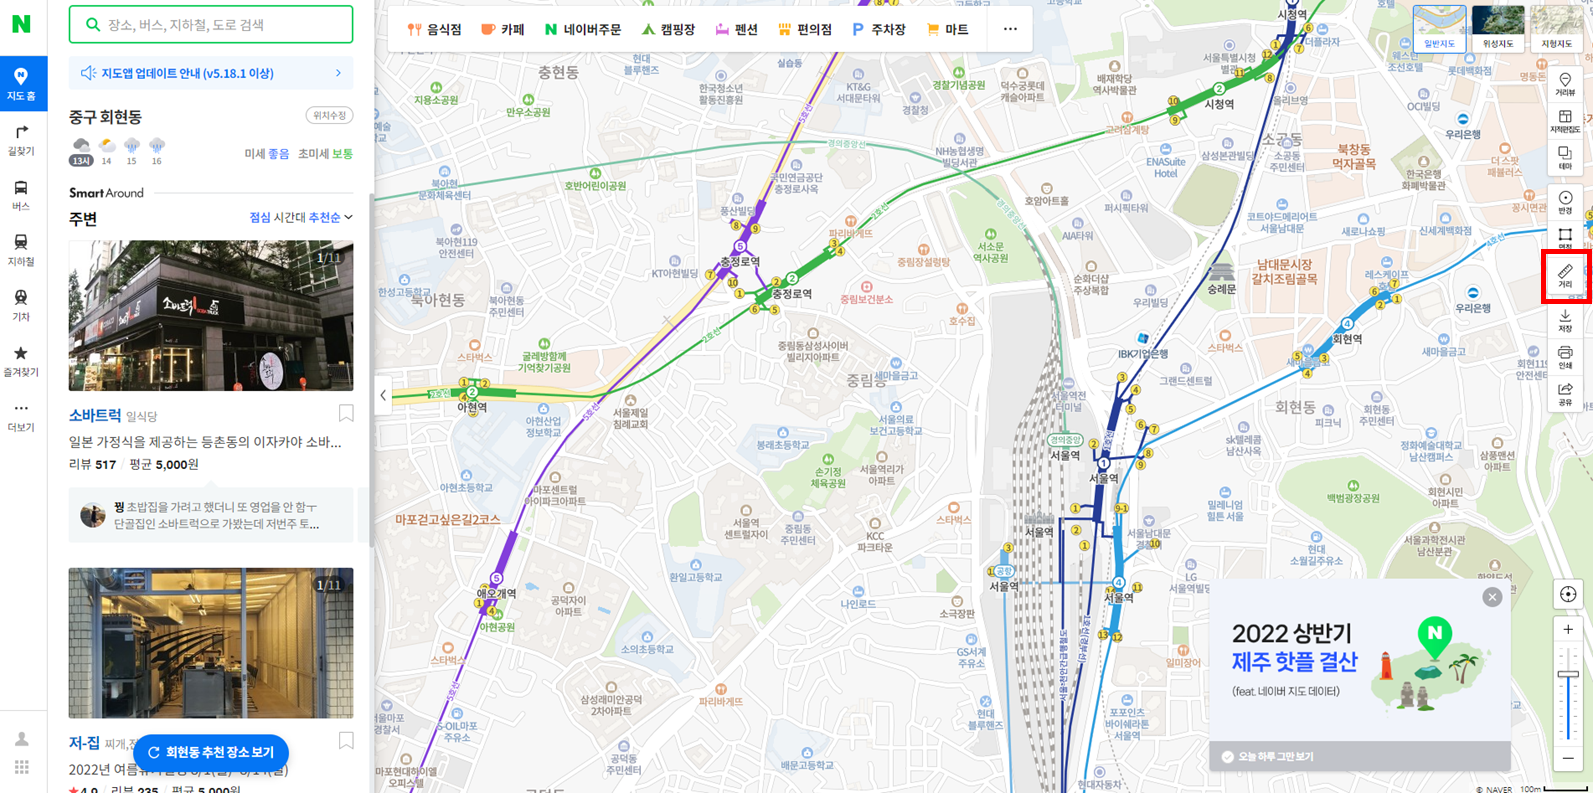This screenshot has height=793, width=1593.
Task: Switch to 일반지도 map view
Action: point(1440,28)
